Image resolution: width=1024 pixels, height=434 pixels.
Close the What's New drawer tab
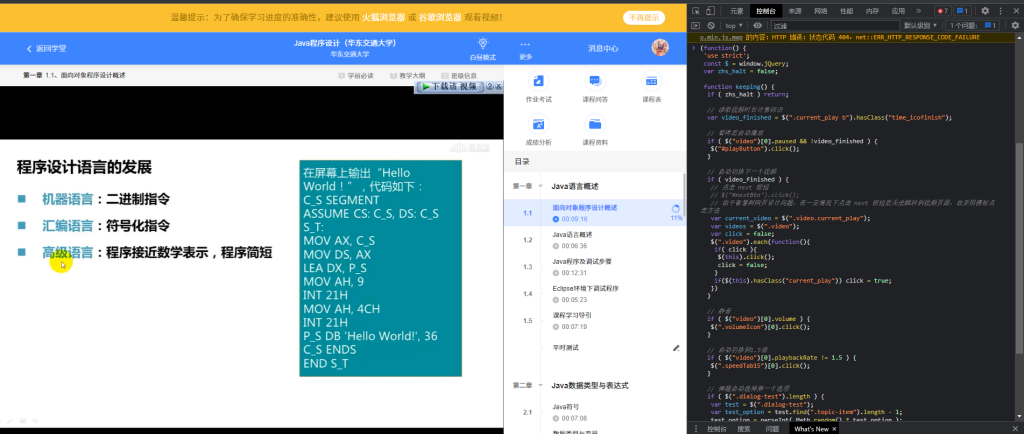click(835, 429)
